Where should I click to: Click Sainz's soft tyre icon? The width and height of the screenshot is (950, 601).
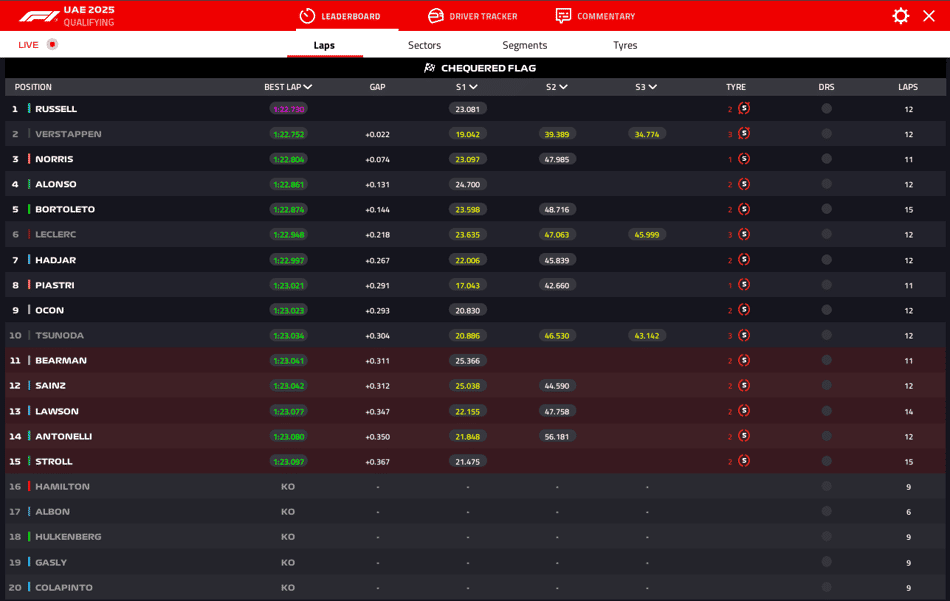point(744,385)
